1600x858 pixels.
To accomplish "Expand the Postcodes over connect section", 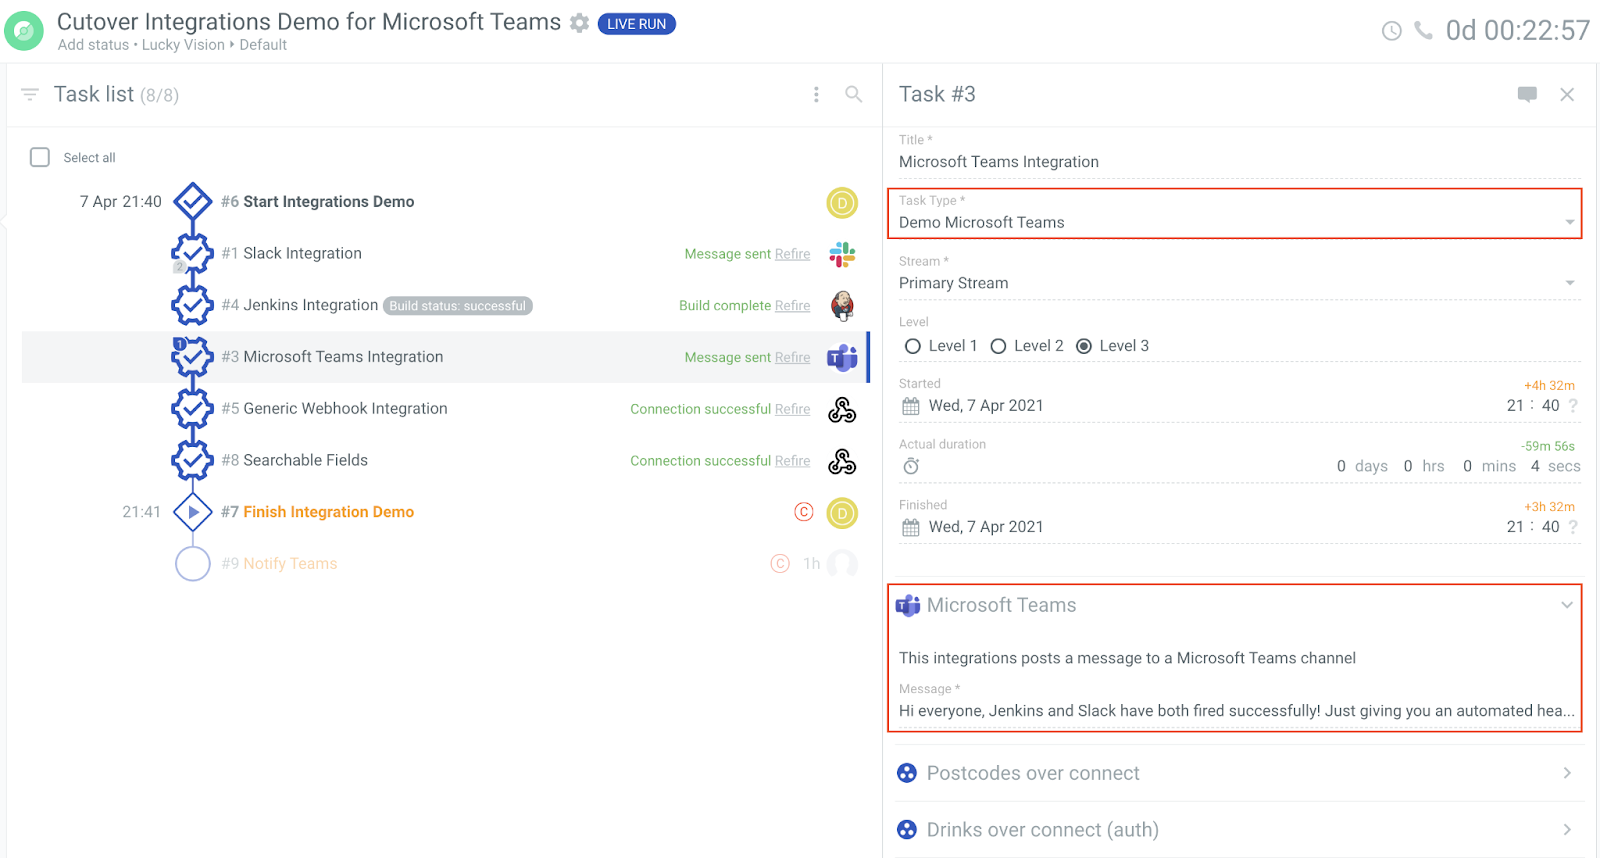I will (x=1240, y=773).
